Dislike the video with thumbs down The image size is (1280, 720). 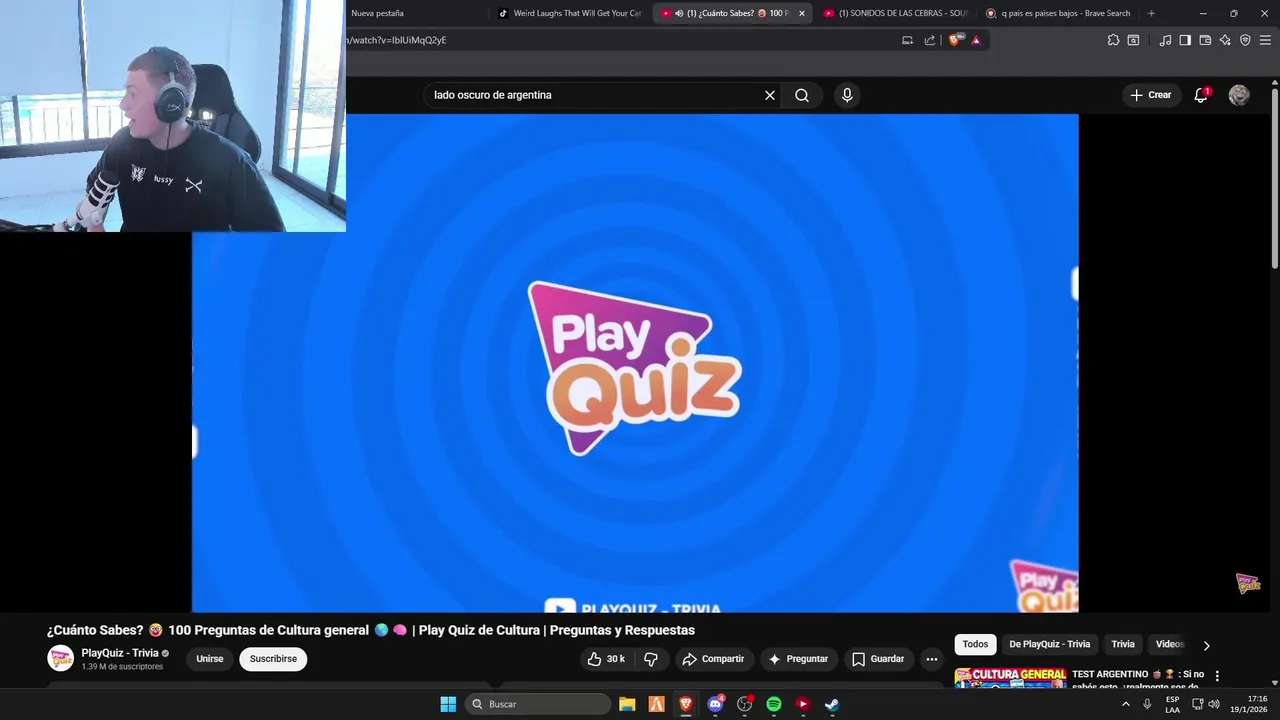pos(651,659)
